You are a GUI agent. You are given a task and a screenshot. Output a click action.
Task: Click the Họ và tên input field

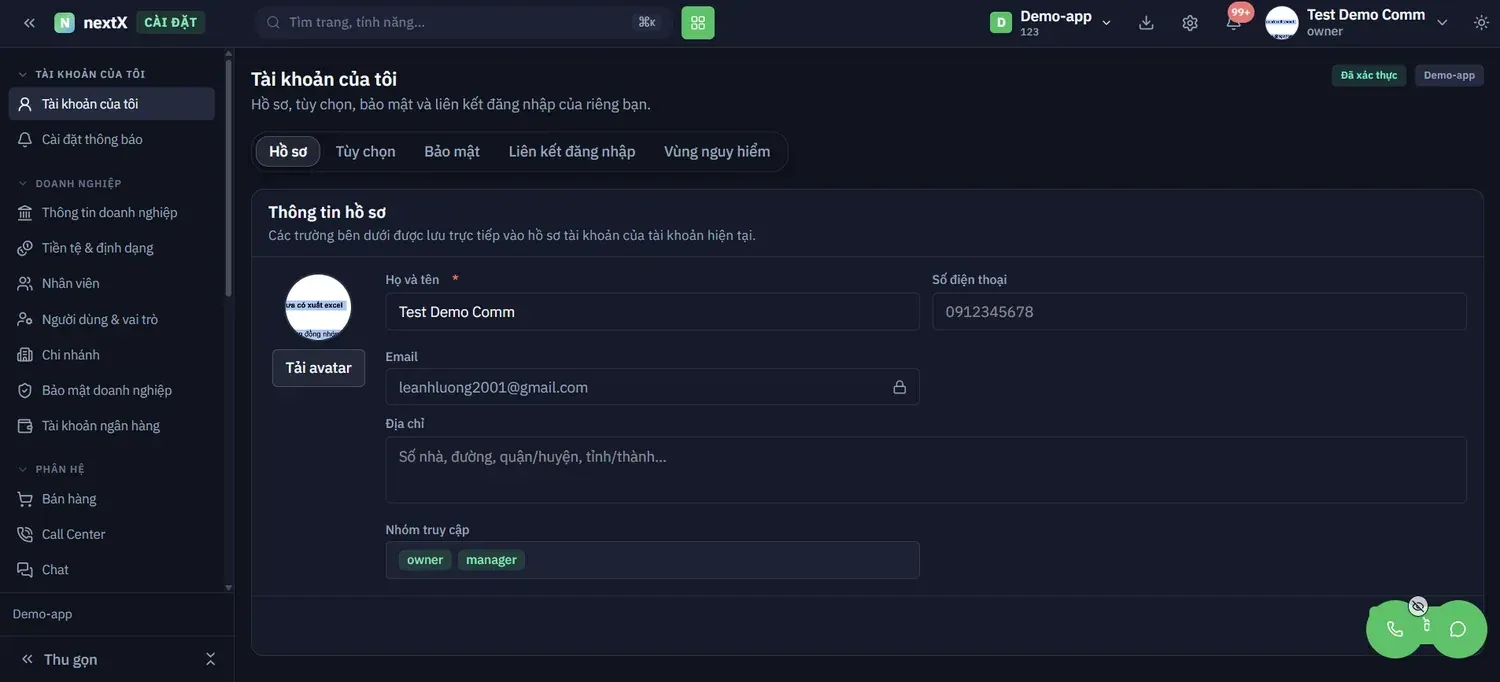(652, 312)
